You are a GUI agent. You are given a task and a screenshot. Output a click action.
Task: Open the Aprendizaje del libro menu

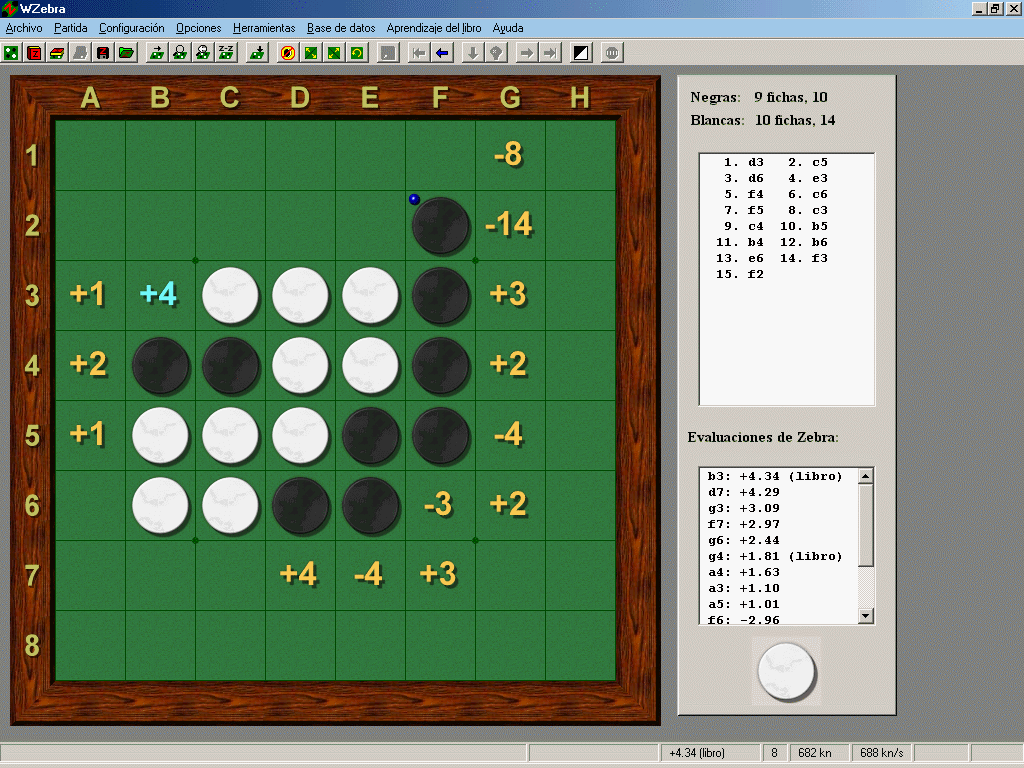(x=434, y=28)
